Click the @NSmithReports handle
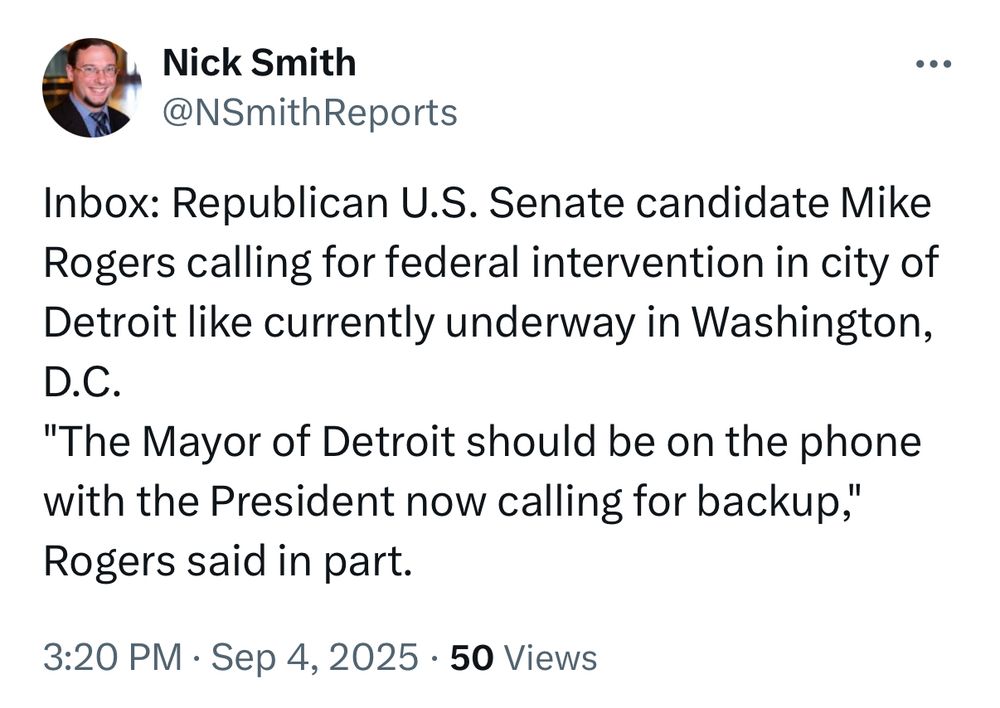1000x708 pixels. pyautogui.click(x=309, y=113)
